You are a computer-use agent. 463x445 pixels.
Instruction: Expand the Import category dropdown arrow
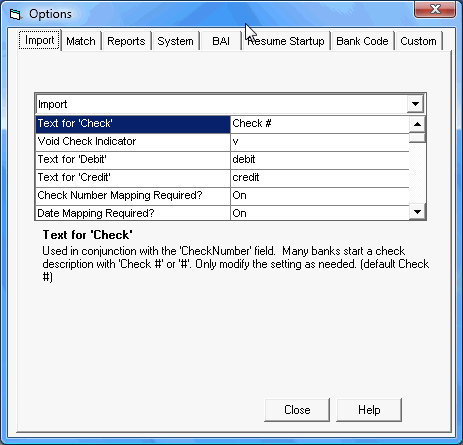point(415,104)
